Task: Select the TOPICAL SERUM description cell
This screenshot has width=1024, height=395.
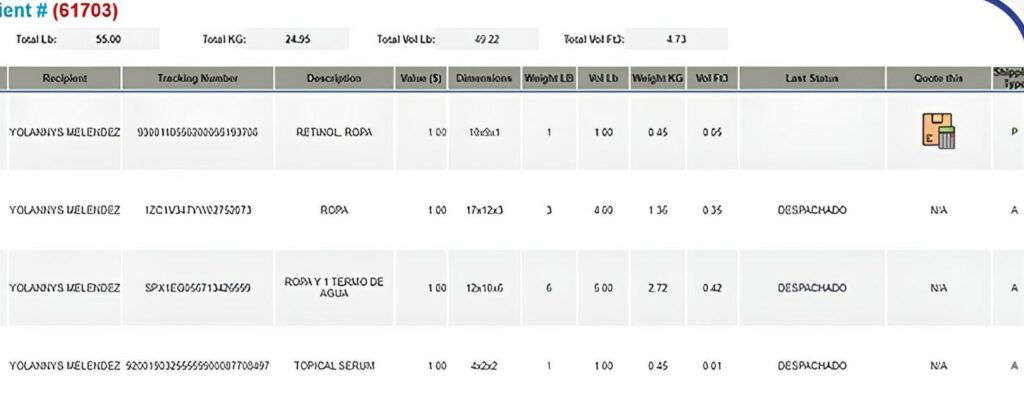Action: (334, 366)
